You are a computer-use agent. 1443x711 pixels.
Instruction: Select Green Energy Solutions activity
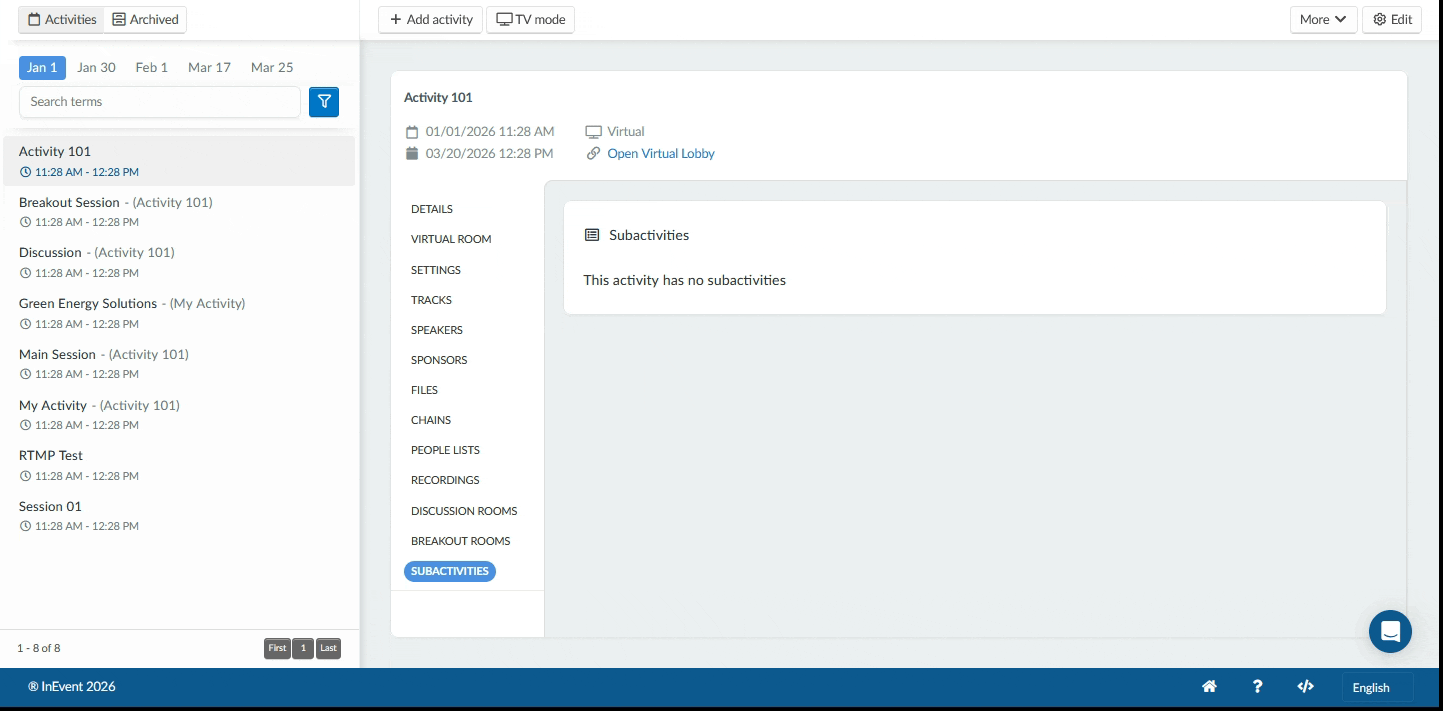tap(179, 313)
